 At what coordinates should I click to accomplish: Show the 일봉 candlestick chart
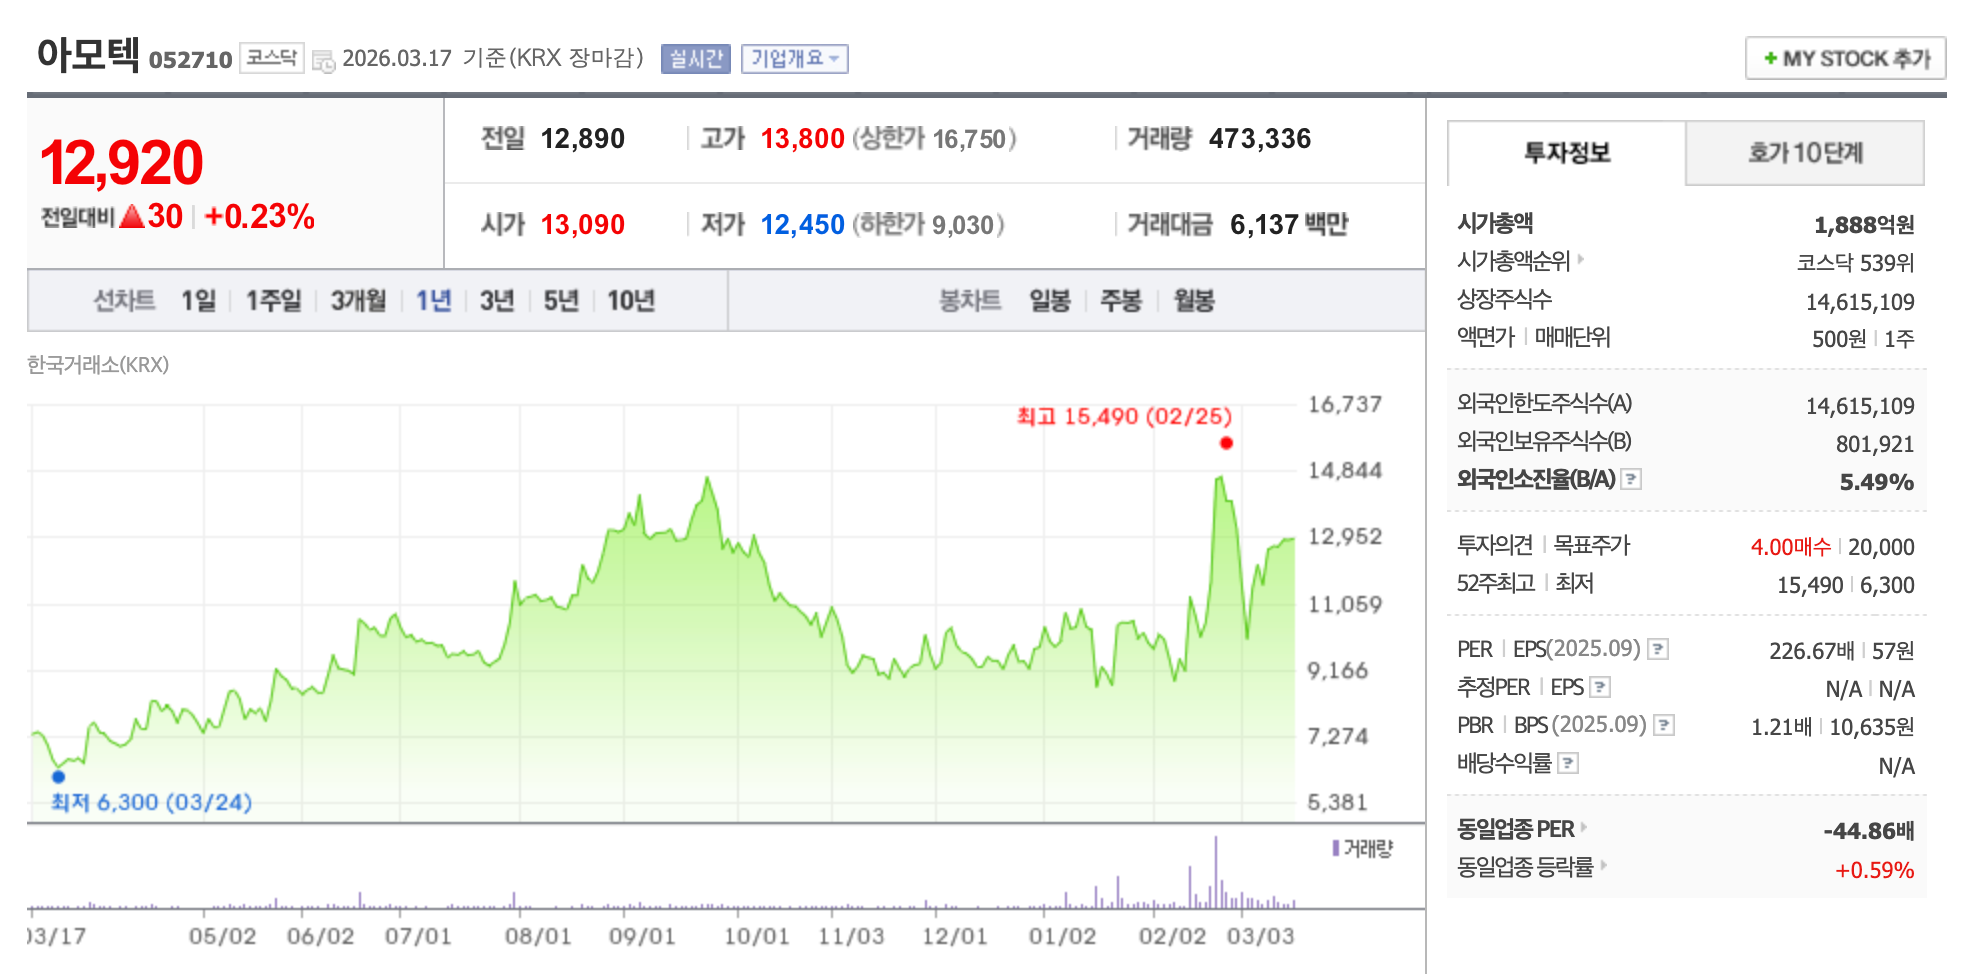1050,300
